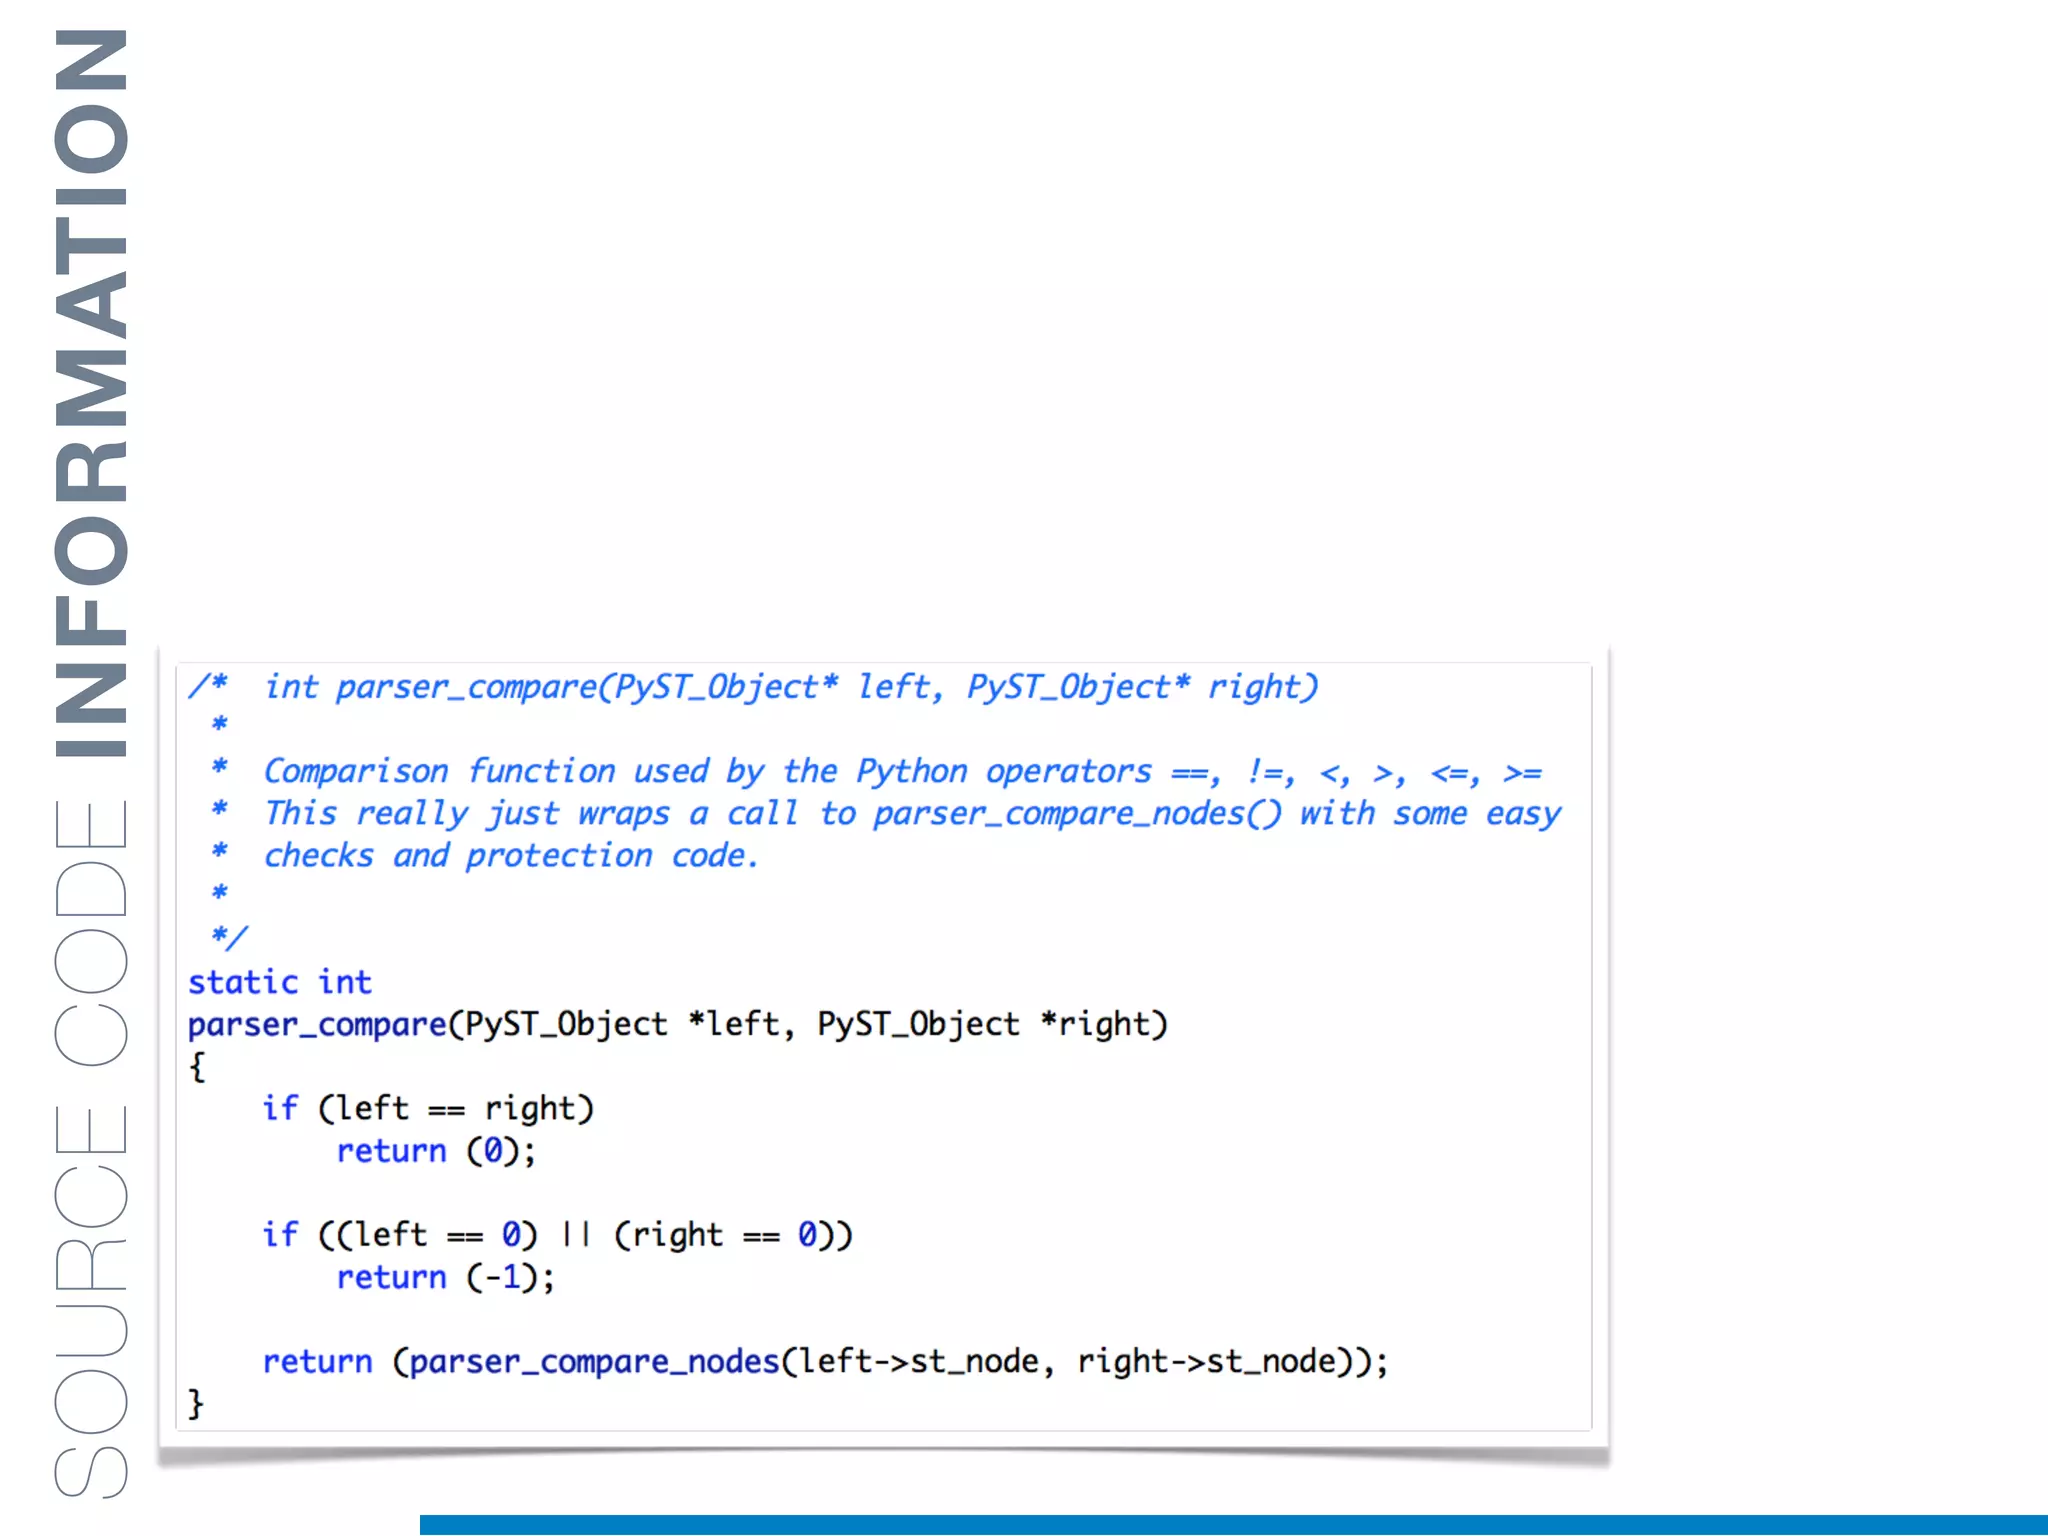Click the parser_compare_nodes call in the return statement
Image resolution: width=2048 pixels, height=1536 pixels.
point(594,1361)
